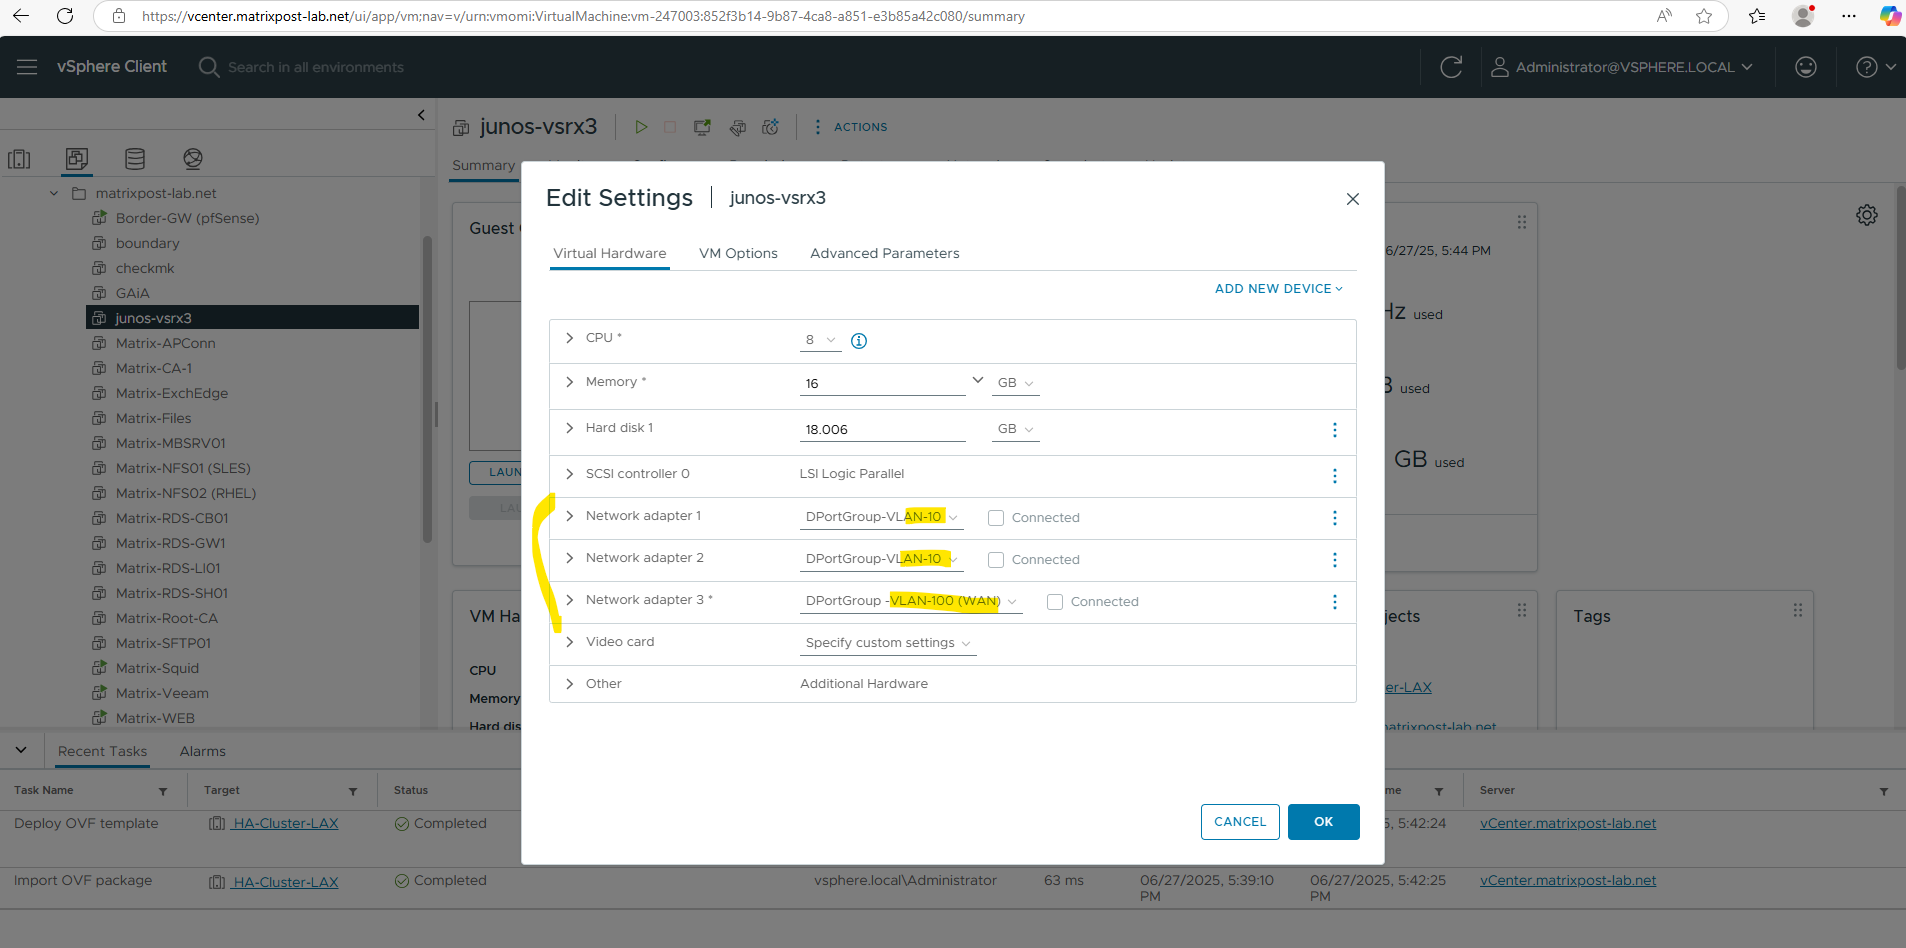Collapse the matrixpost-lab.net folder tree

54,194
